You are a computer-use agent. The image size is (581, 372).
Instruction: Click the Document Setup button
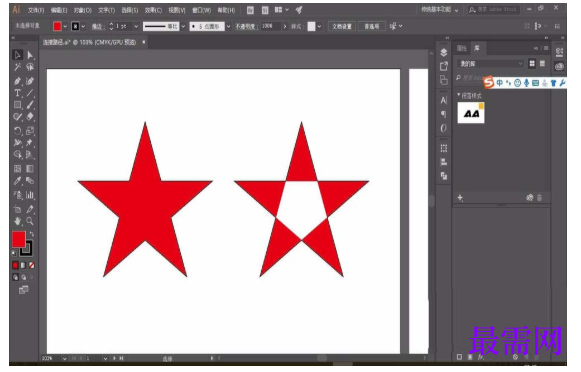342,26
